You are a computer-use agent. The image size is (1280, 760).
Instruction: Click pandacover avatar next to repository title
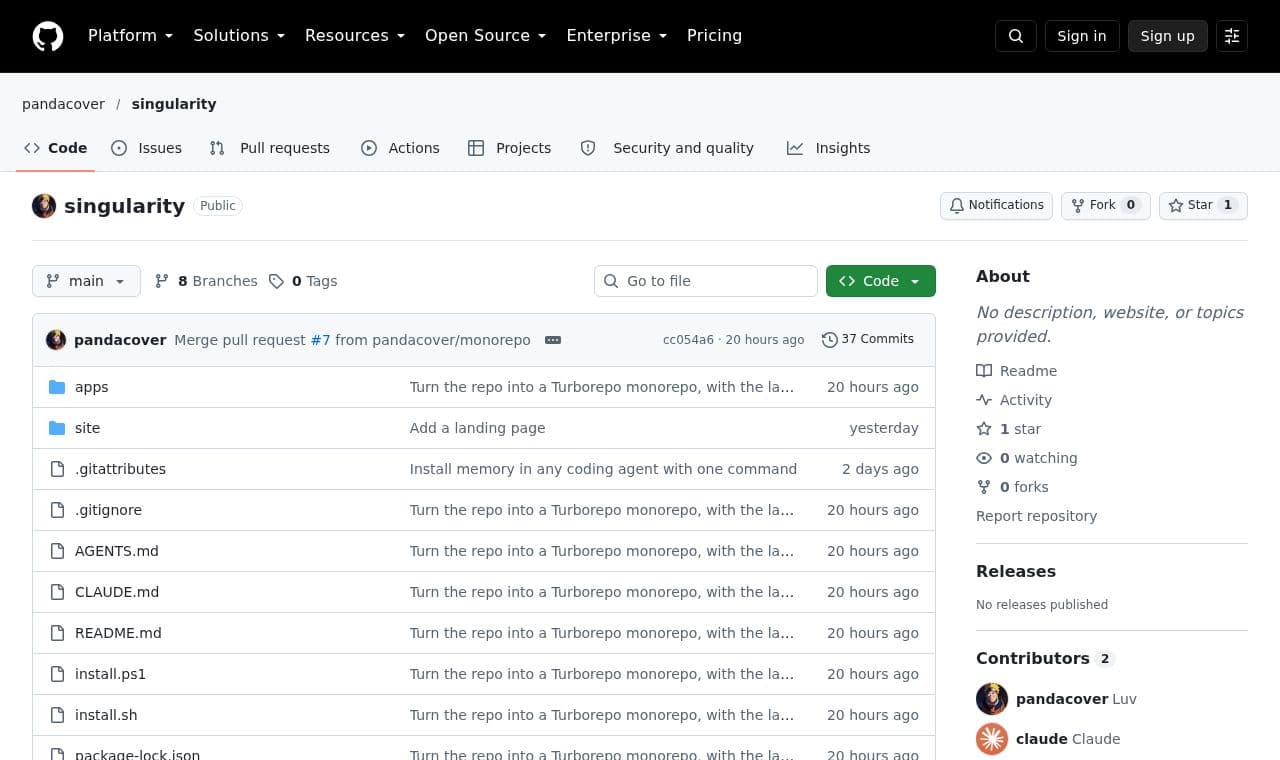44,206
